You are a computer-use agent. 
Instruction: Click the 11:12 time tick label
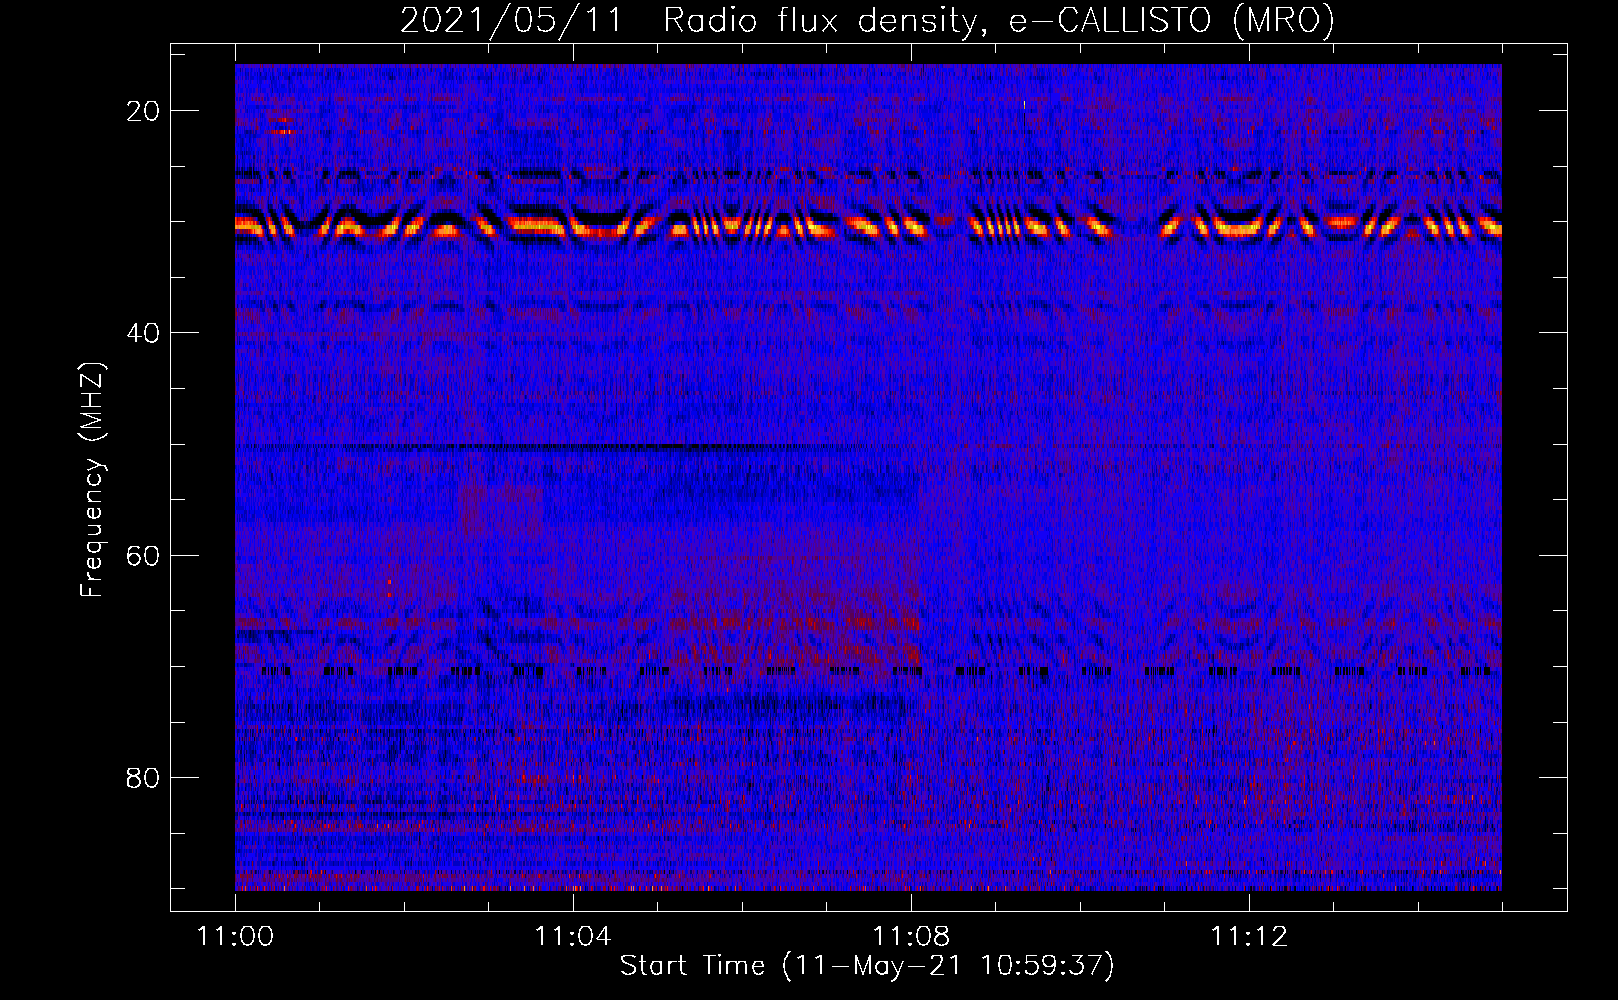point(1248,937)
